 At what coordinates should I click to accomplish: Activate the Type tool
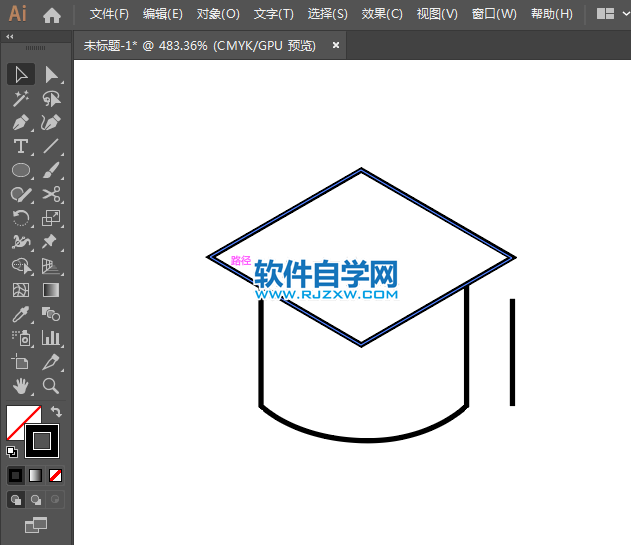[20, 146]
